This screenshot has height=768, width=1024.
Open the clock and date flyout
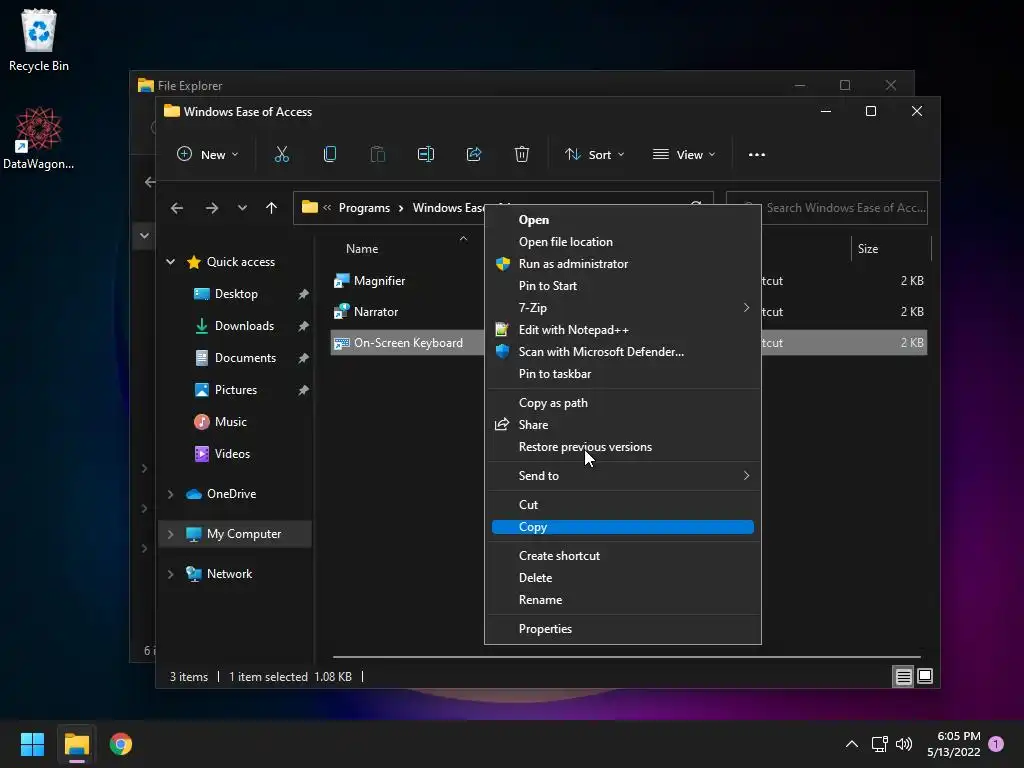coord(953,744)
